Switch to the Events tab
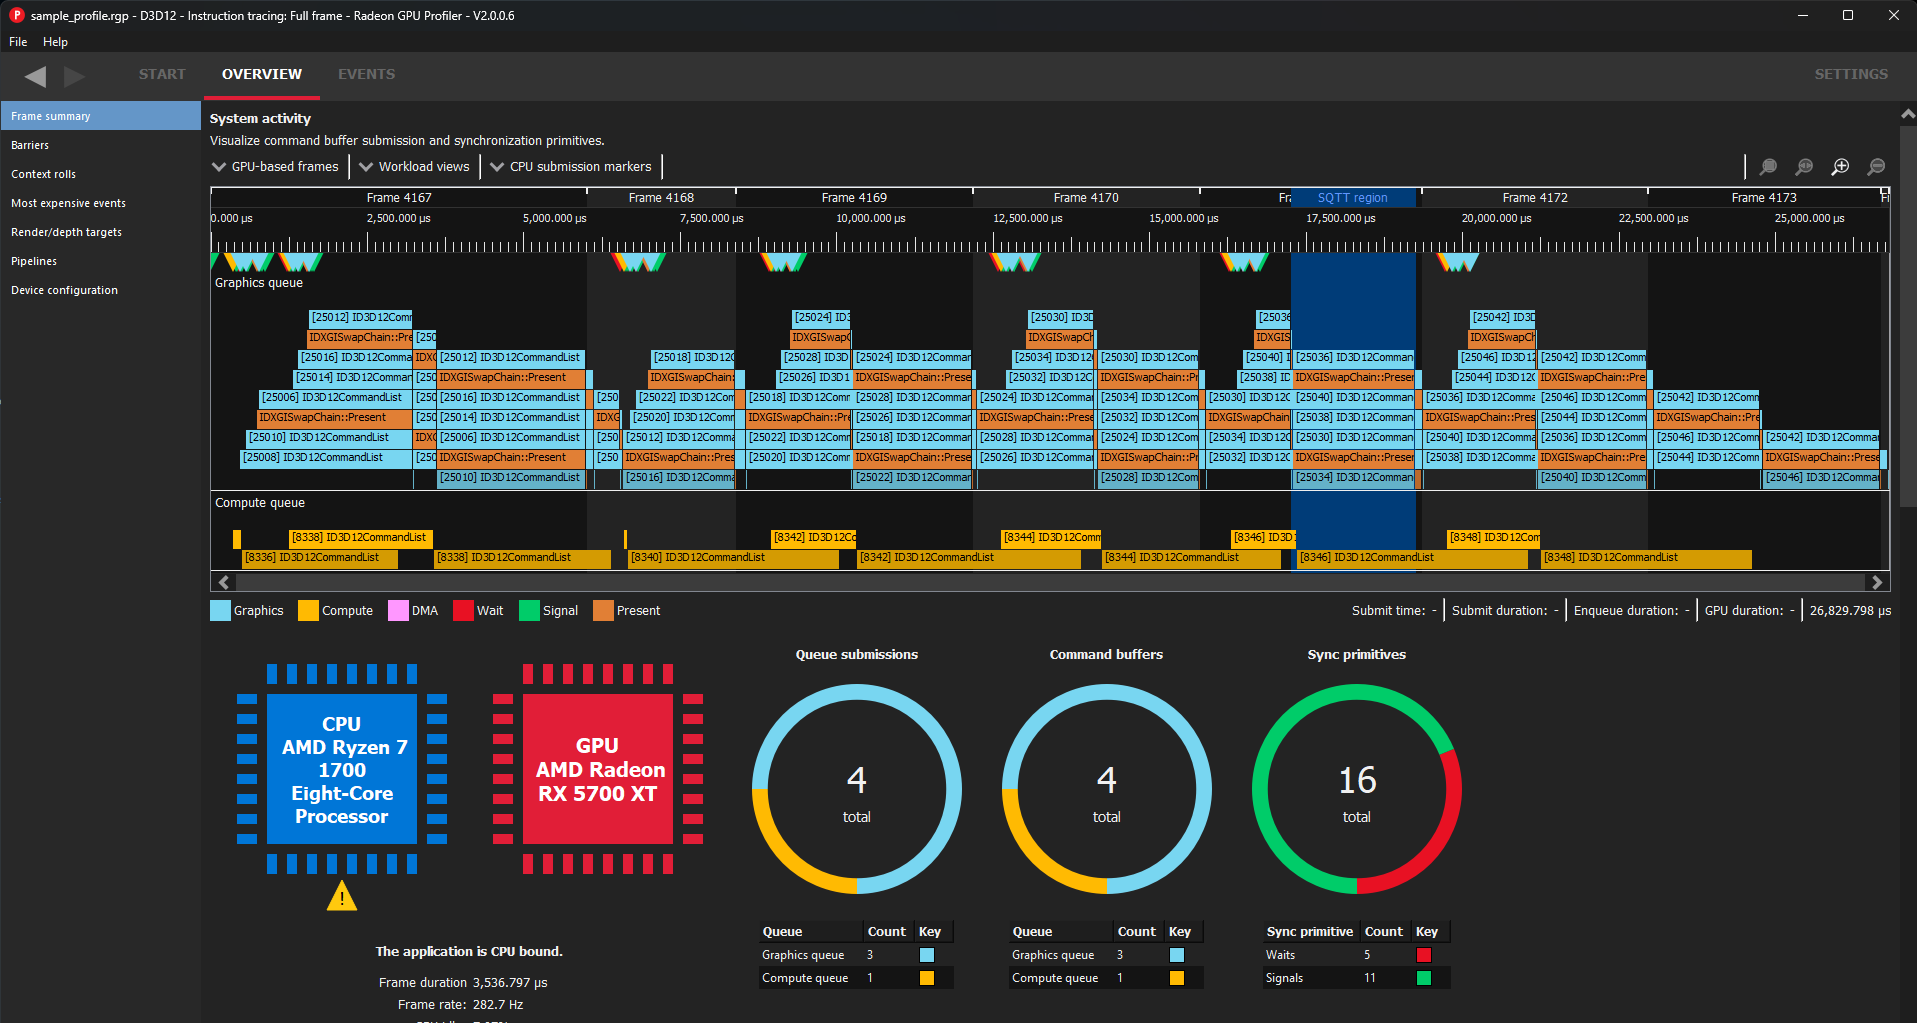This screenshot has width=1917, height=1023. coord(366,75)
